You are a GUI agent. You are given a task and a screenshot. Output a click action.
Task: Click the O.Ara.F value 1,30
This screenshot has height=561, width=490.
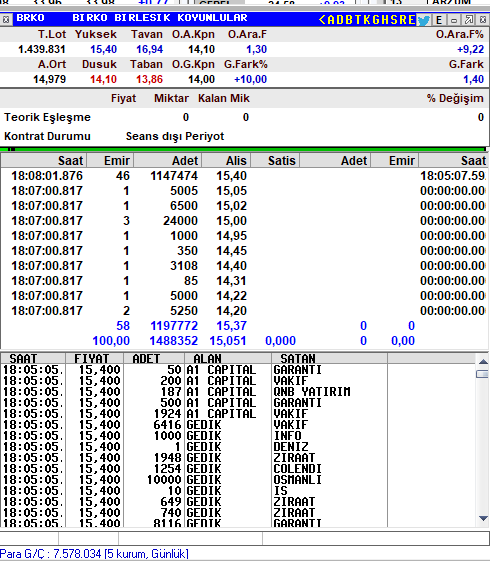[256, 49]
